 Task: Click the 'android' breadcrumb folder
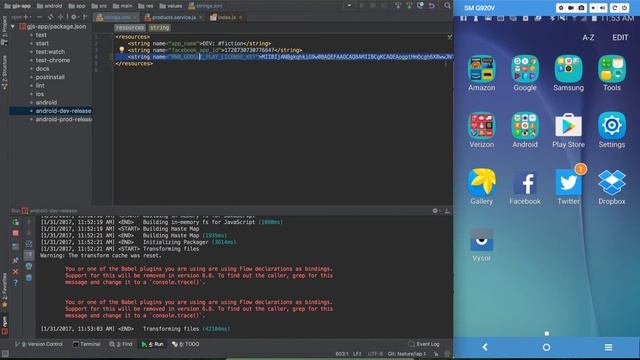click(49, 6)
